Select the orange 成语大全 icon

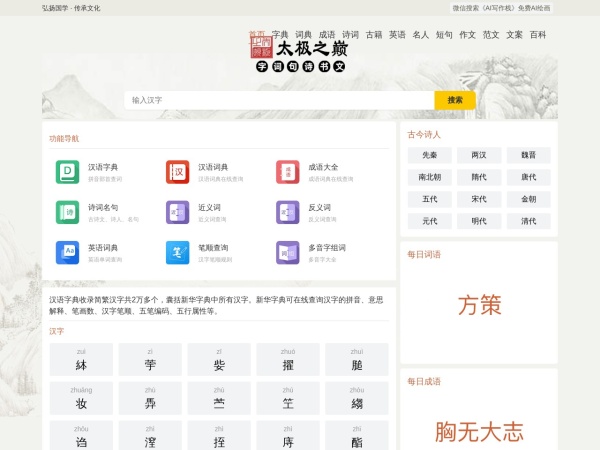(x=287, y=172)
